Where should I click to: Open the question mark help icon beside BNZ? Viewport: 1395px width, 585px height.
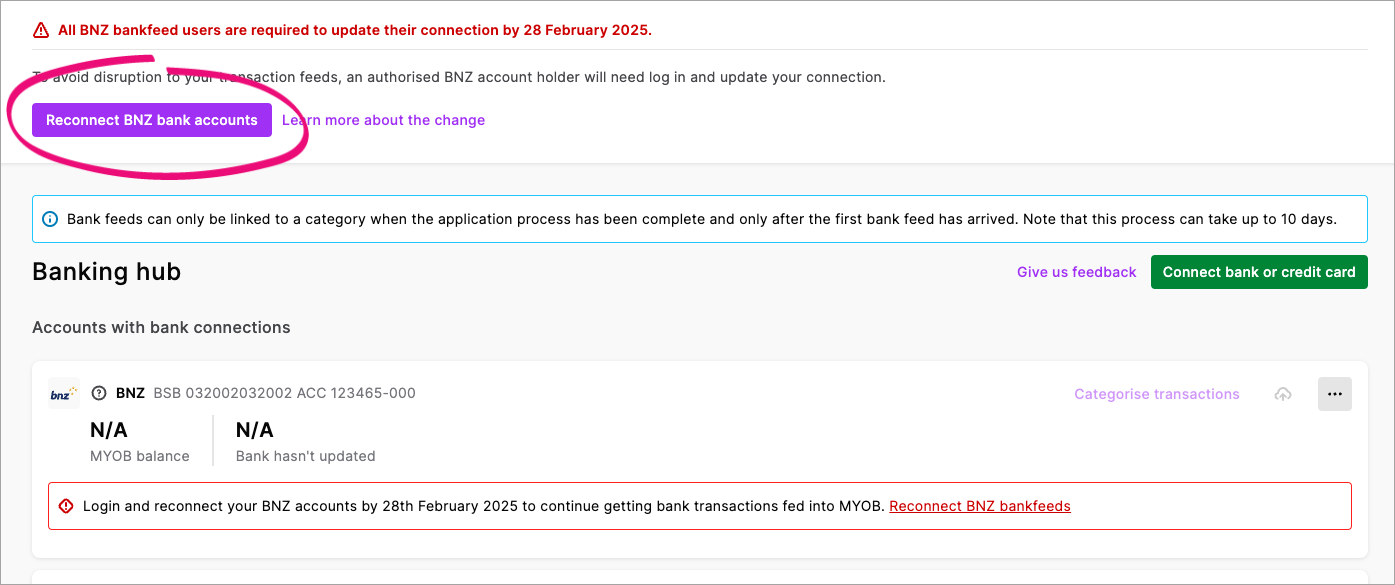click(98, 393)
